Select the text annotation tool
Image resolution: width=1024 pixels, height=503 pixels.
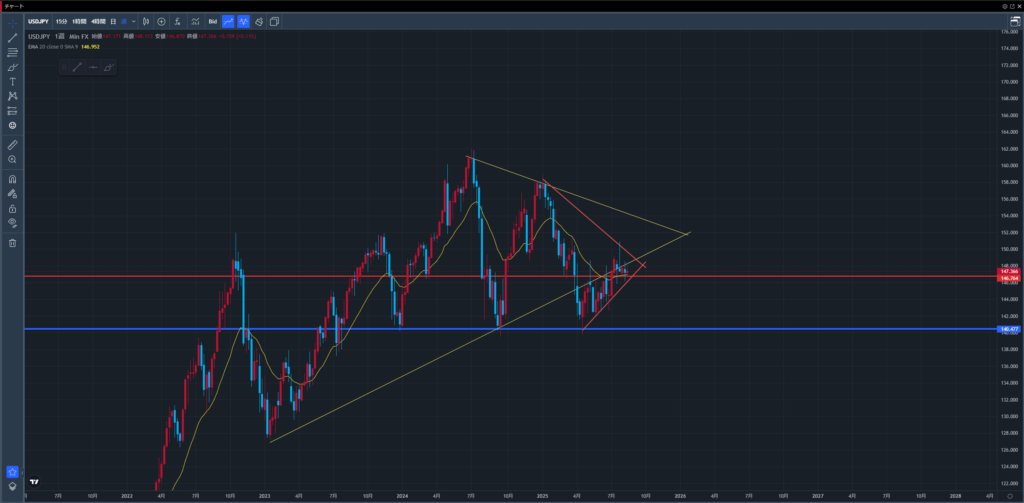pyautogui.click(x=12, y=82)
